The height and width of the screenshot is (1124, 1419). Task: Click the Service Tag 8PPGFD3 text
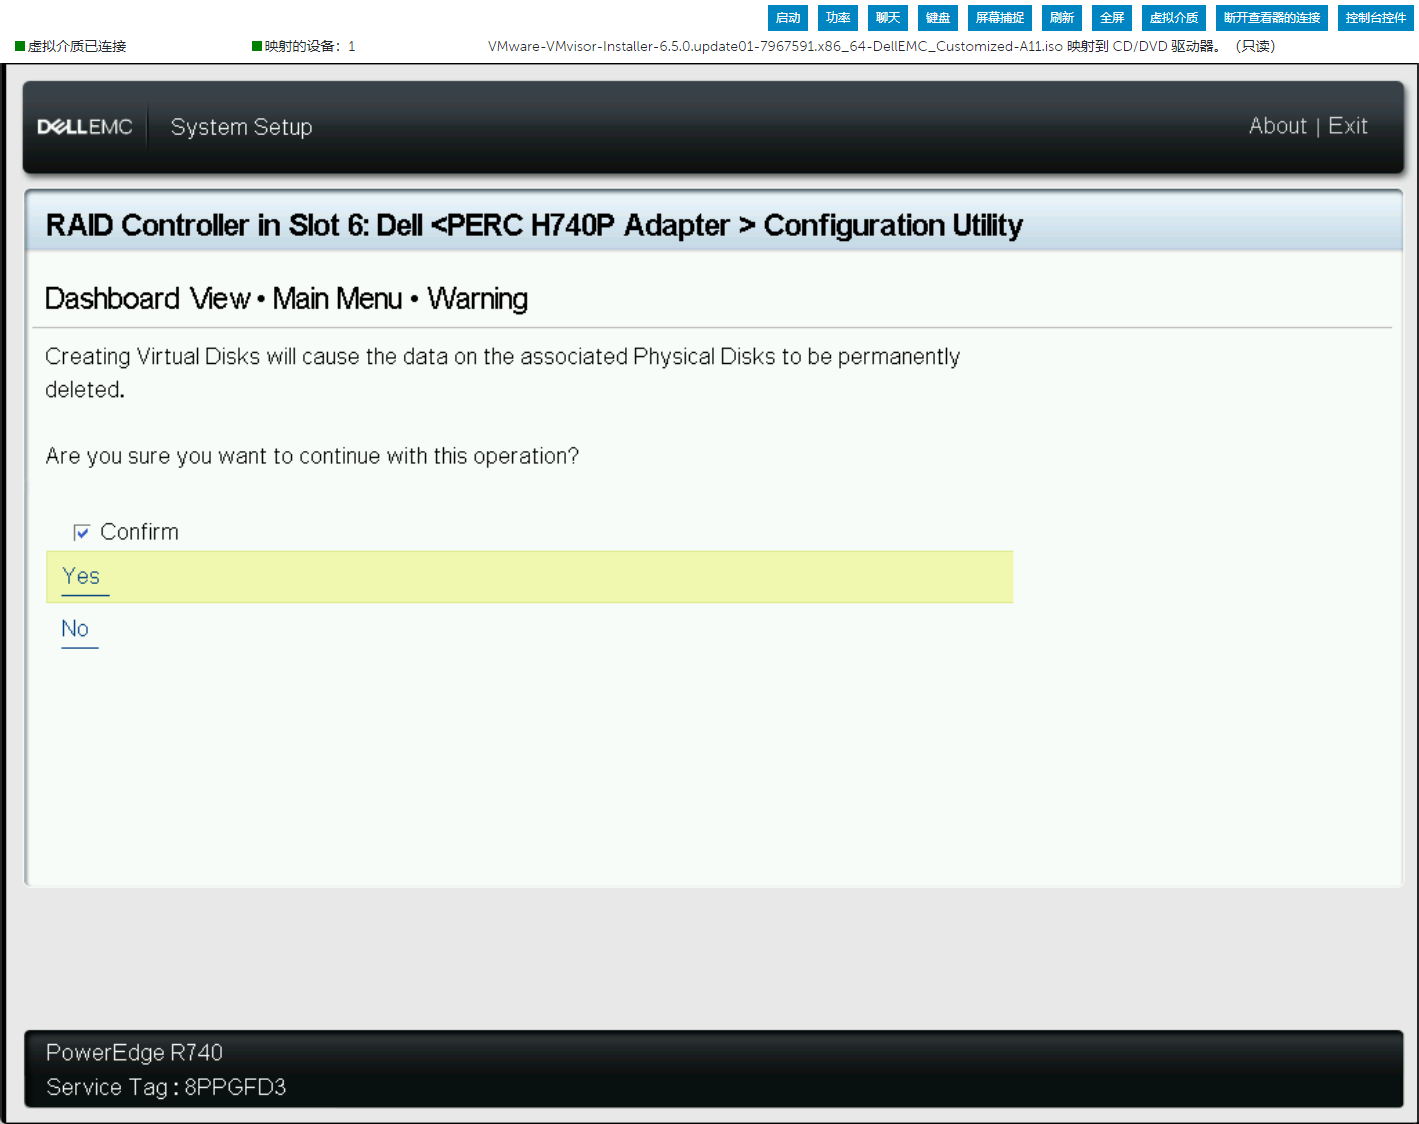166,1087
